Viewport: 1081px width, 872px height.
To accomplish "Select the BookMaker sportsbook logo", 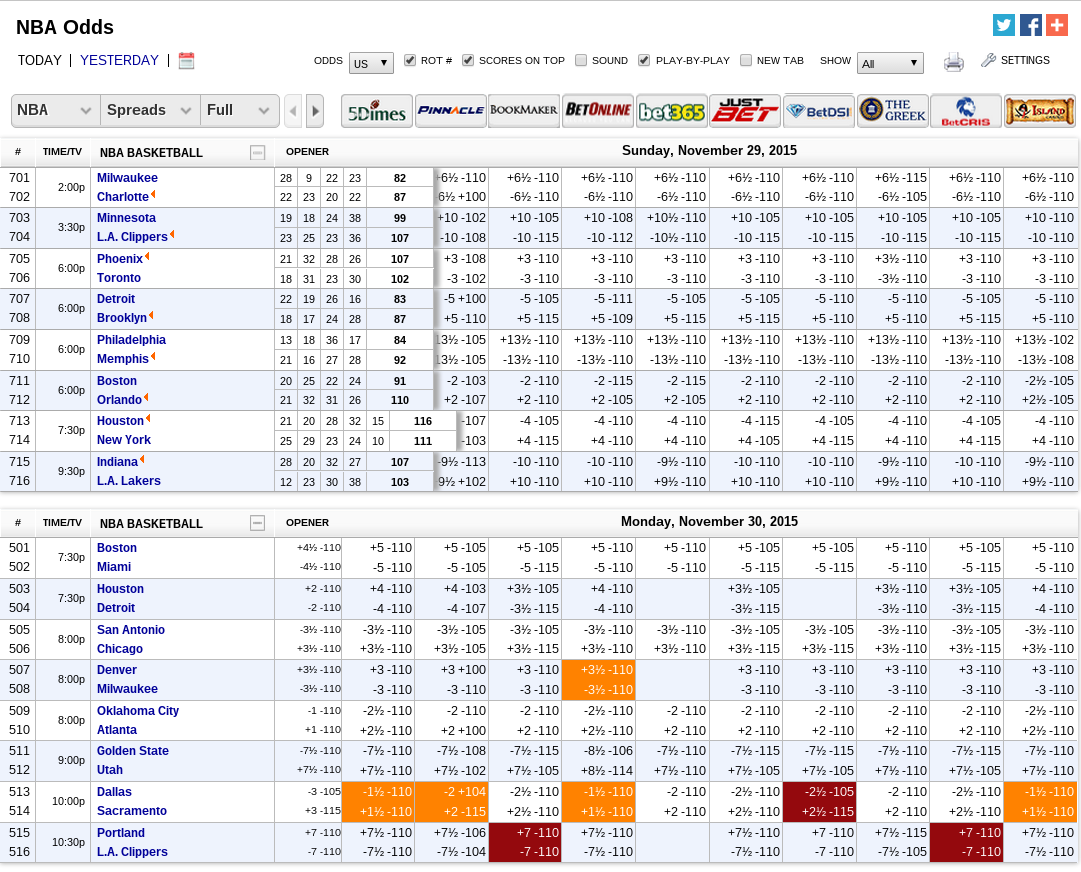I will click(x=523, y=111).
